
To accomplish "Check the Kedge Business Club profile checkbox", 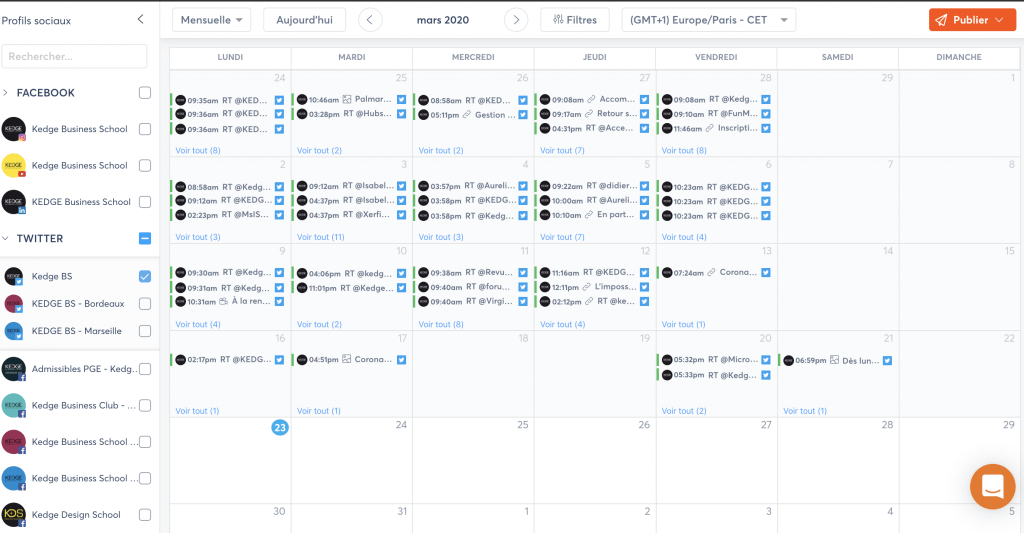I will [145, 406].
